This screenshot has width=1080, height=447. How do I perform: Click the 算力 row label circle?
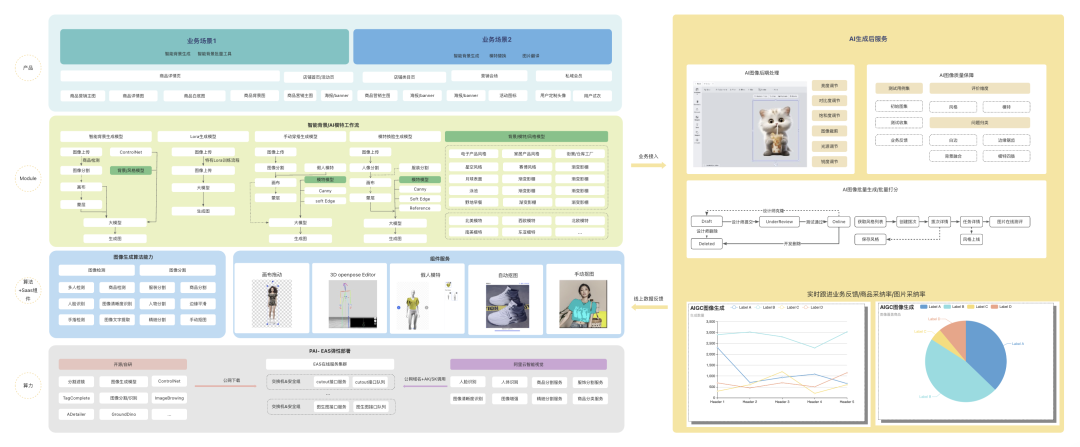tap(28, 386)
